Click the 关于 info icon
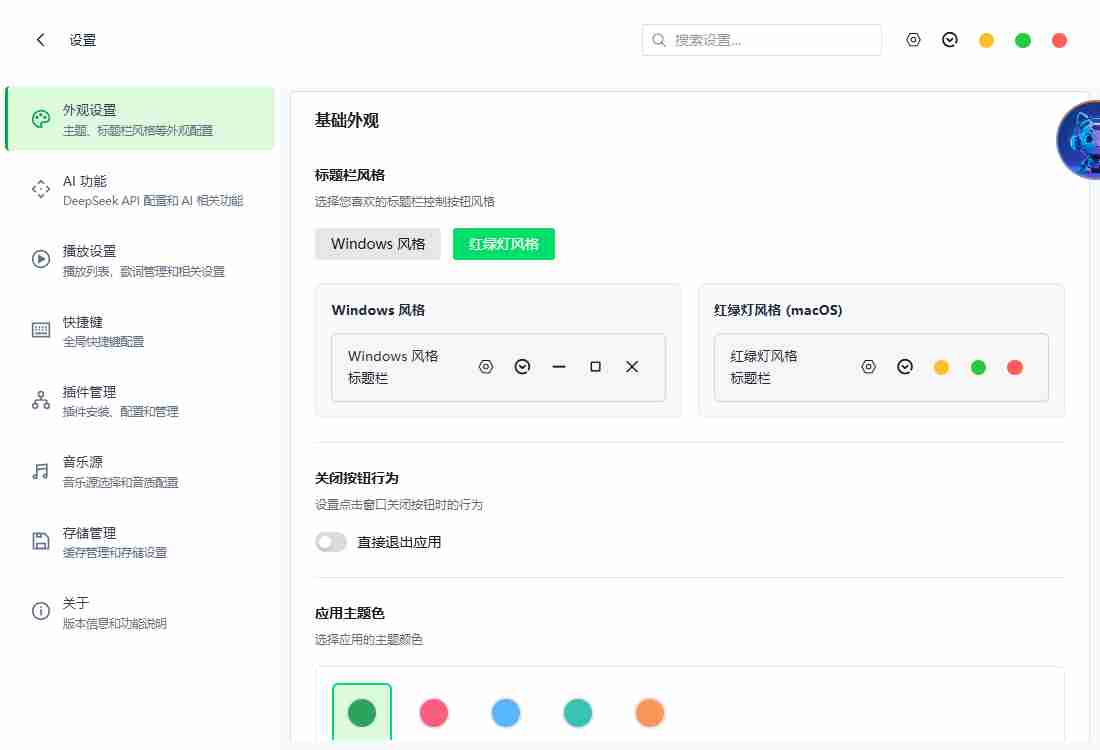The width and height of the screenshot is (1100, 750). tap(40, 611)
